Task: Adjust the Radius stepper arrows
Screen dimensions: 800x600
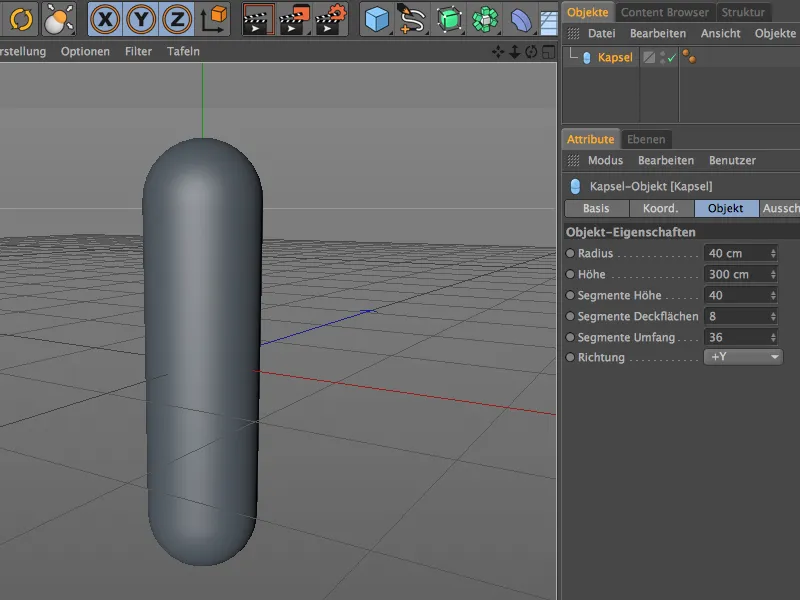Action: click(x=773, y=253)
